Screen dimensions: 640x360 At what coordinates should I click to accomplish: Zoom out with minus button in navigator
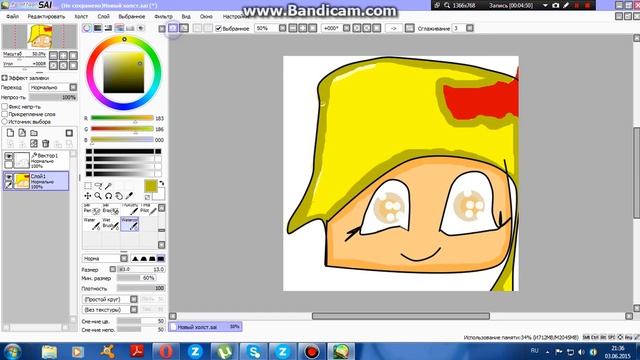pyautogui.click(x=53, y=55)
